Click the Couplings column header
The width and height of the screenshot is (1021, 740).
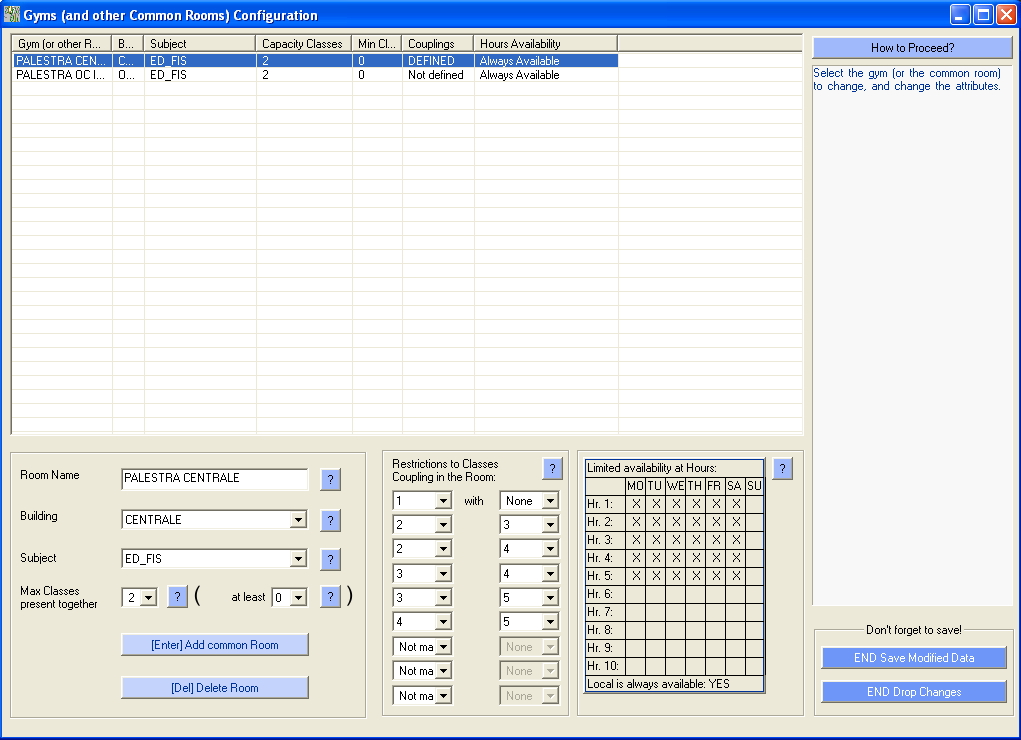coord(438,44)
